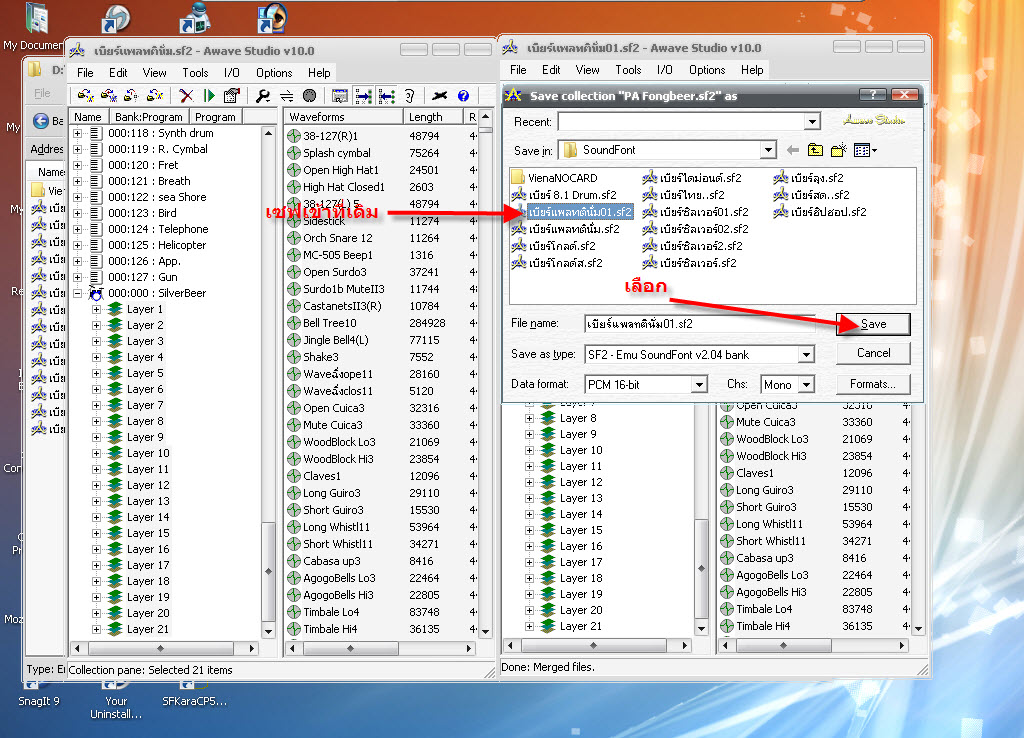Open the Save in folder dropdown
The image size is (1024, 738).
pyautogui.click(x=768, y=150)
